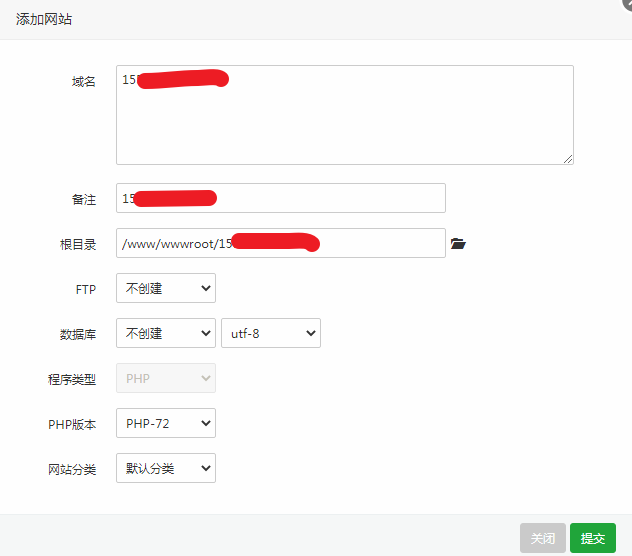Click the 域名 field label
632x556 pixels.
tap(83, 81)
